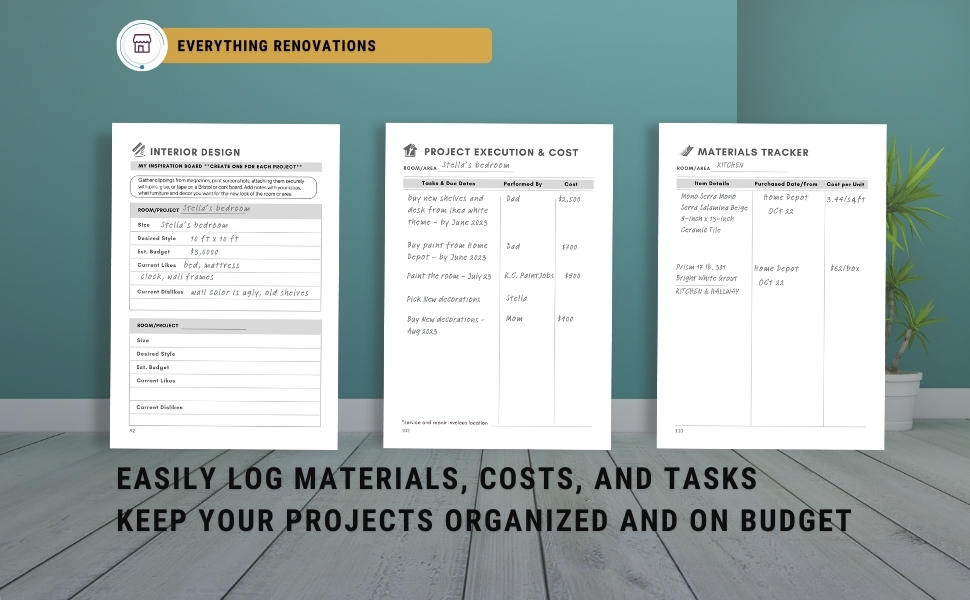Click the $700 cost entry
This screenshot has width=970, height=600.
(569, 247)
